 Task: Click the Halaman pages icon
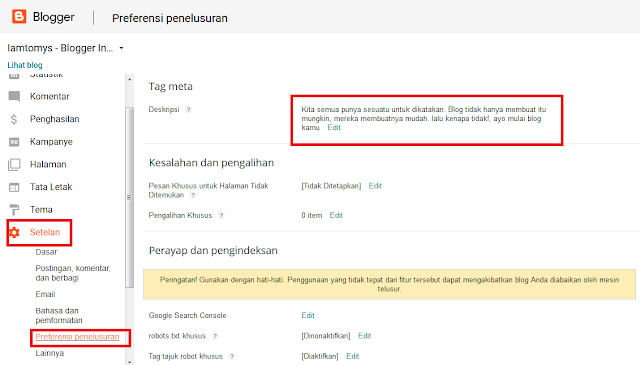14,165
